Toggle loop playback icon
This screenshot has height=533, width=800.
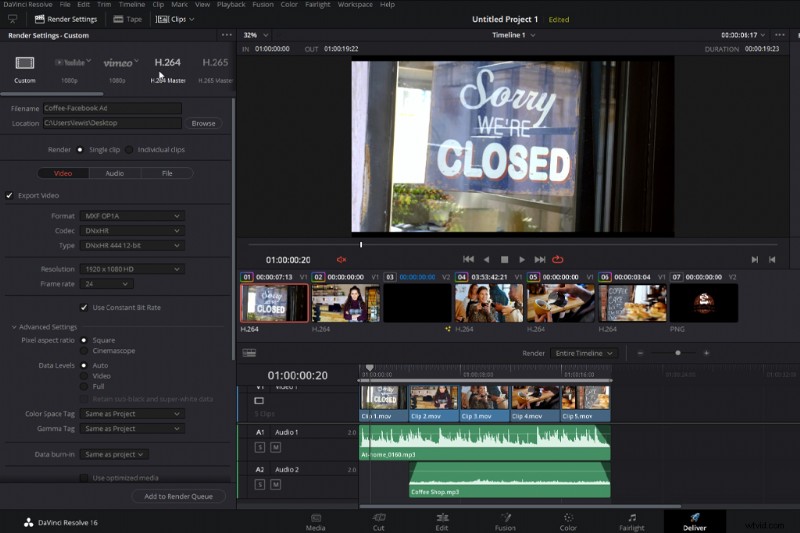(x=558, y=260)
